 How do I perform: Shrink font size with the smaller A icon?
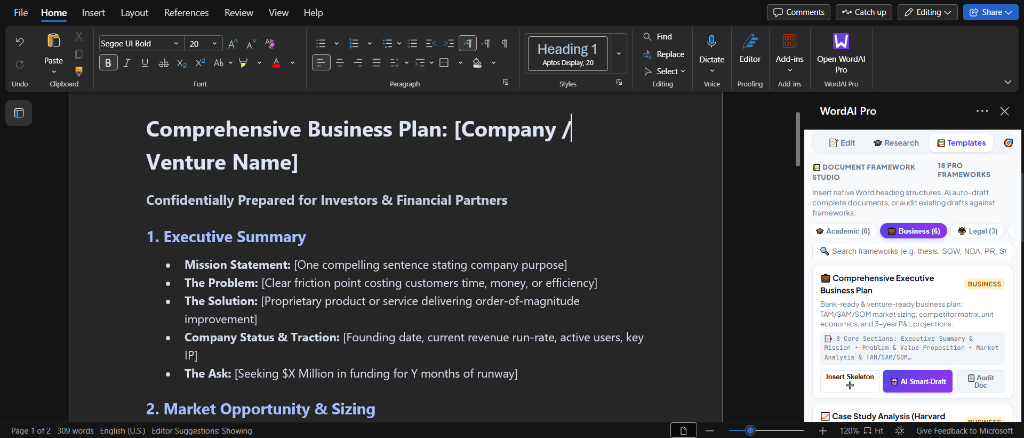[x=251, y=44]
